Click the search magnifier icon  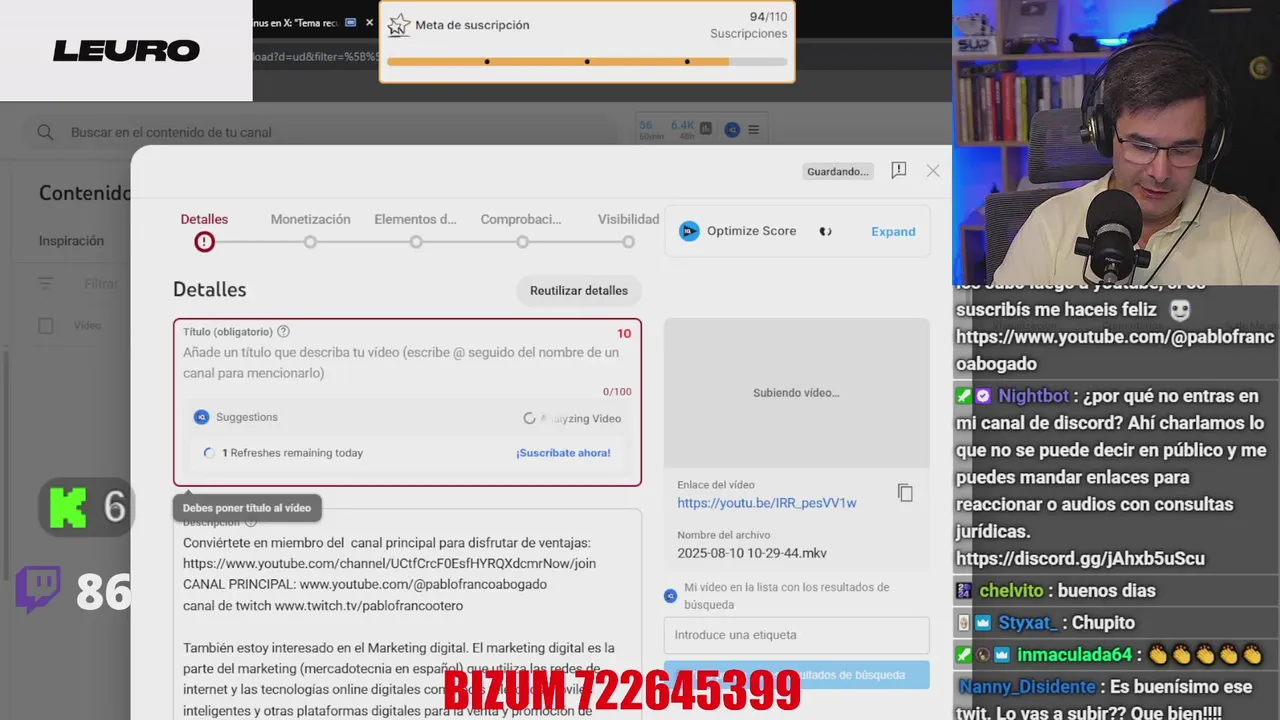[45, 132]
